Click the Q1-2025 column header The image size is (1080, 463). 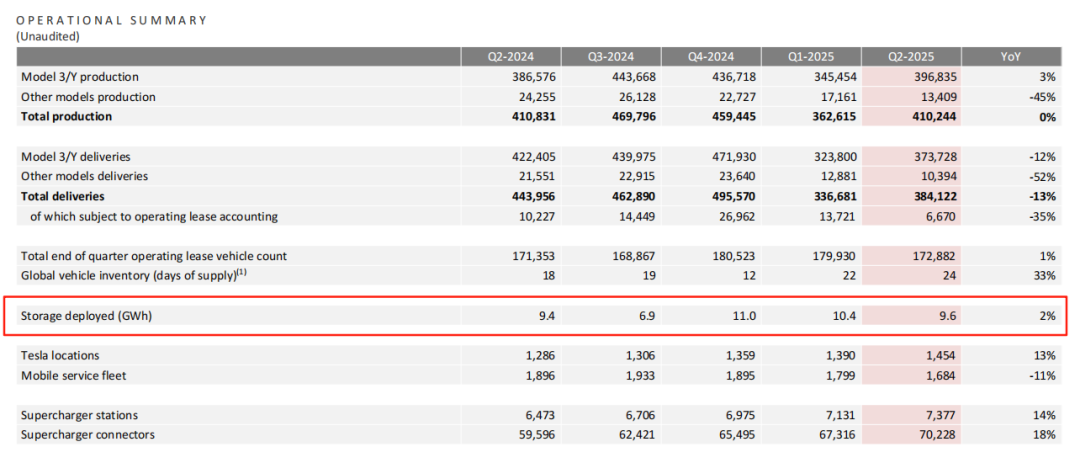click(x=810, y=57)
